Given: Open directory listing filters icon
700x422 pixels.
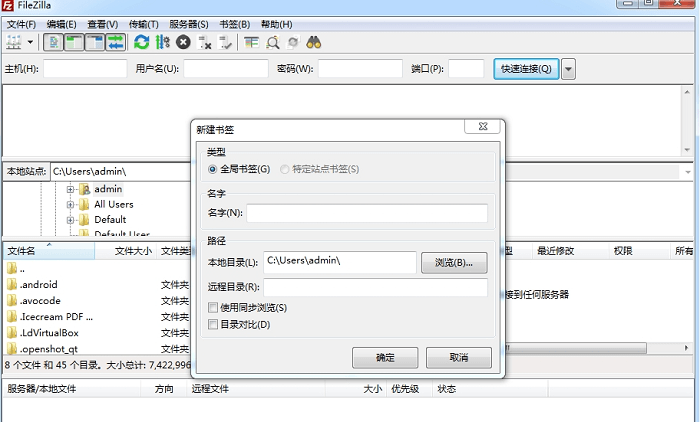Looking at the screenshot, I should tap(251, 43).
